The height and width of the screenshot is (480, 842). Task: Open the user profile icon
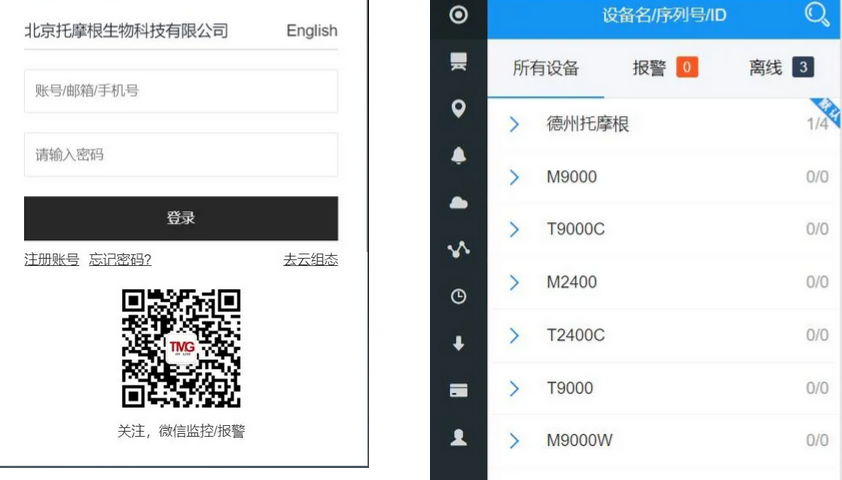(x=459, y=438)
